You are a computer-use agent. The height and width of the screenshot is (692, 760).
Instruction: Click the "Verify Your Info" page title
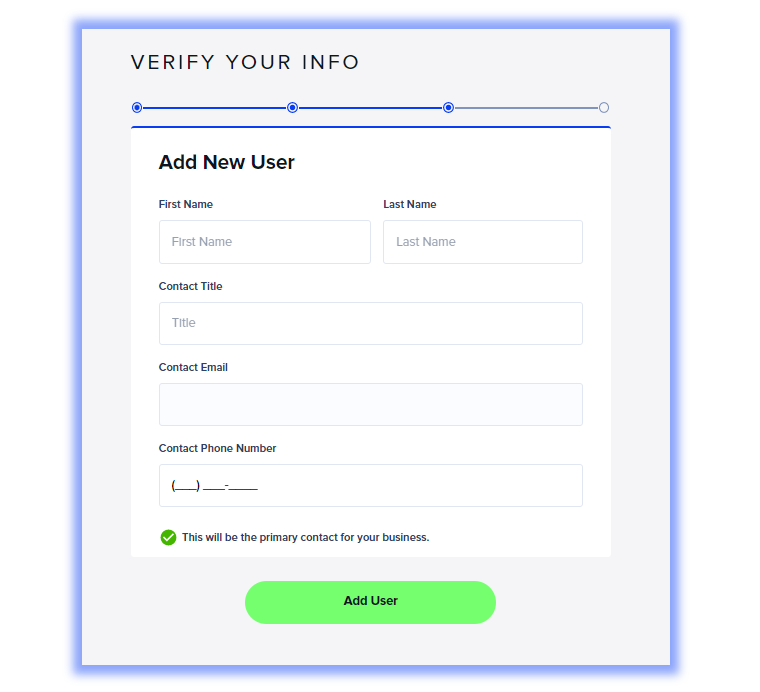[x=245, y=62]
